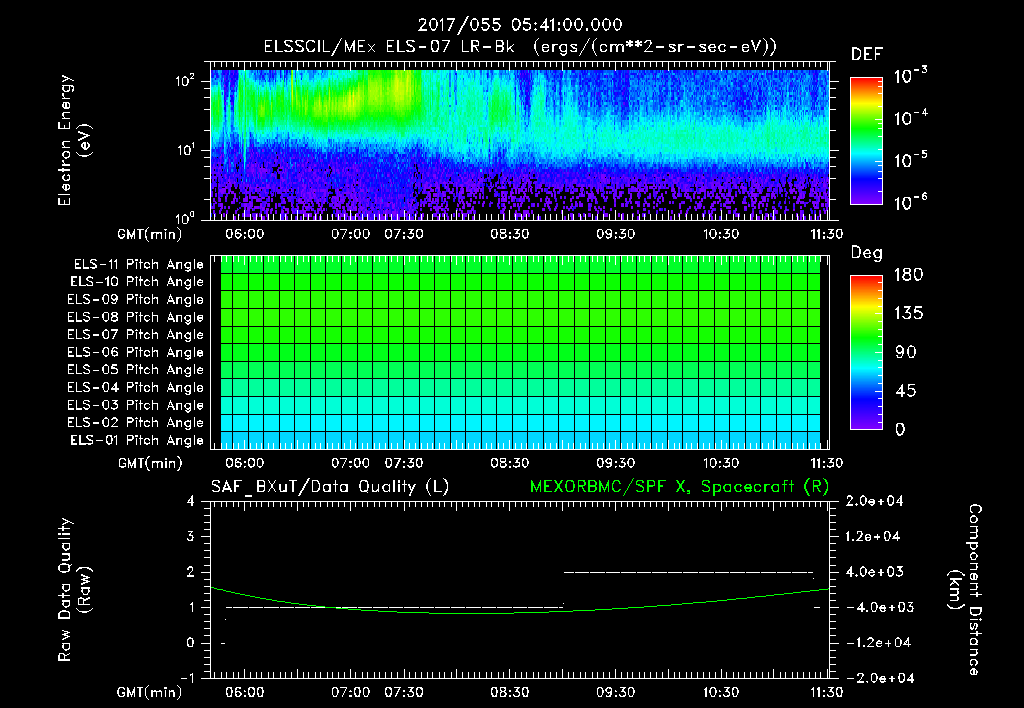This screenshot has width=1024, height=708.
Task: Click the Deg label above the color bar
Action: (867, 253)
